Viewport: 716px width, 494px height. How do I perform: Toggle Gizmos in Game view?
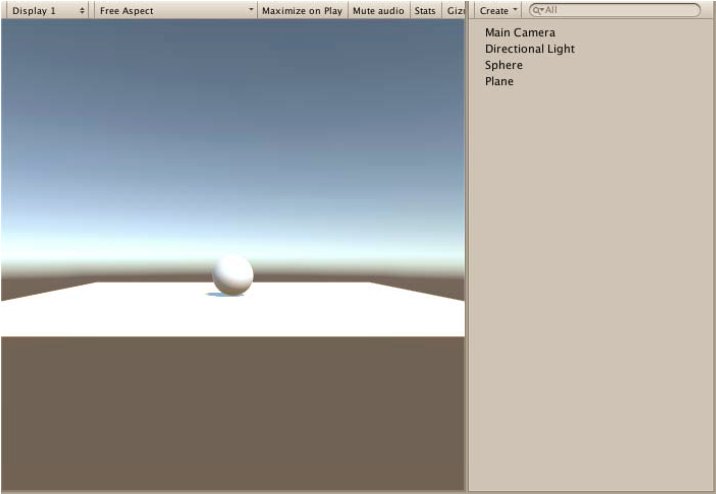pos(454,11)
